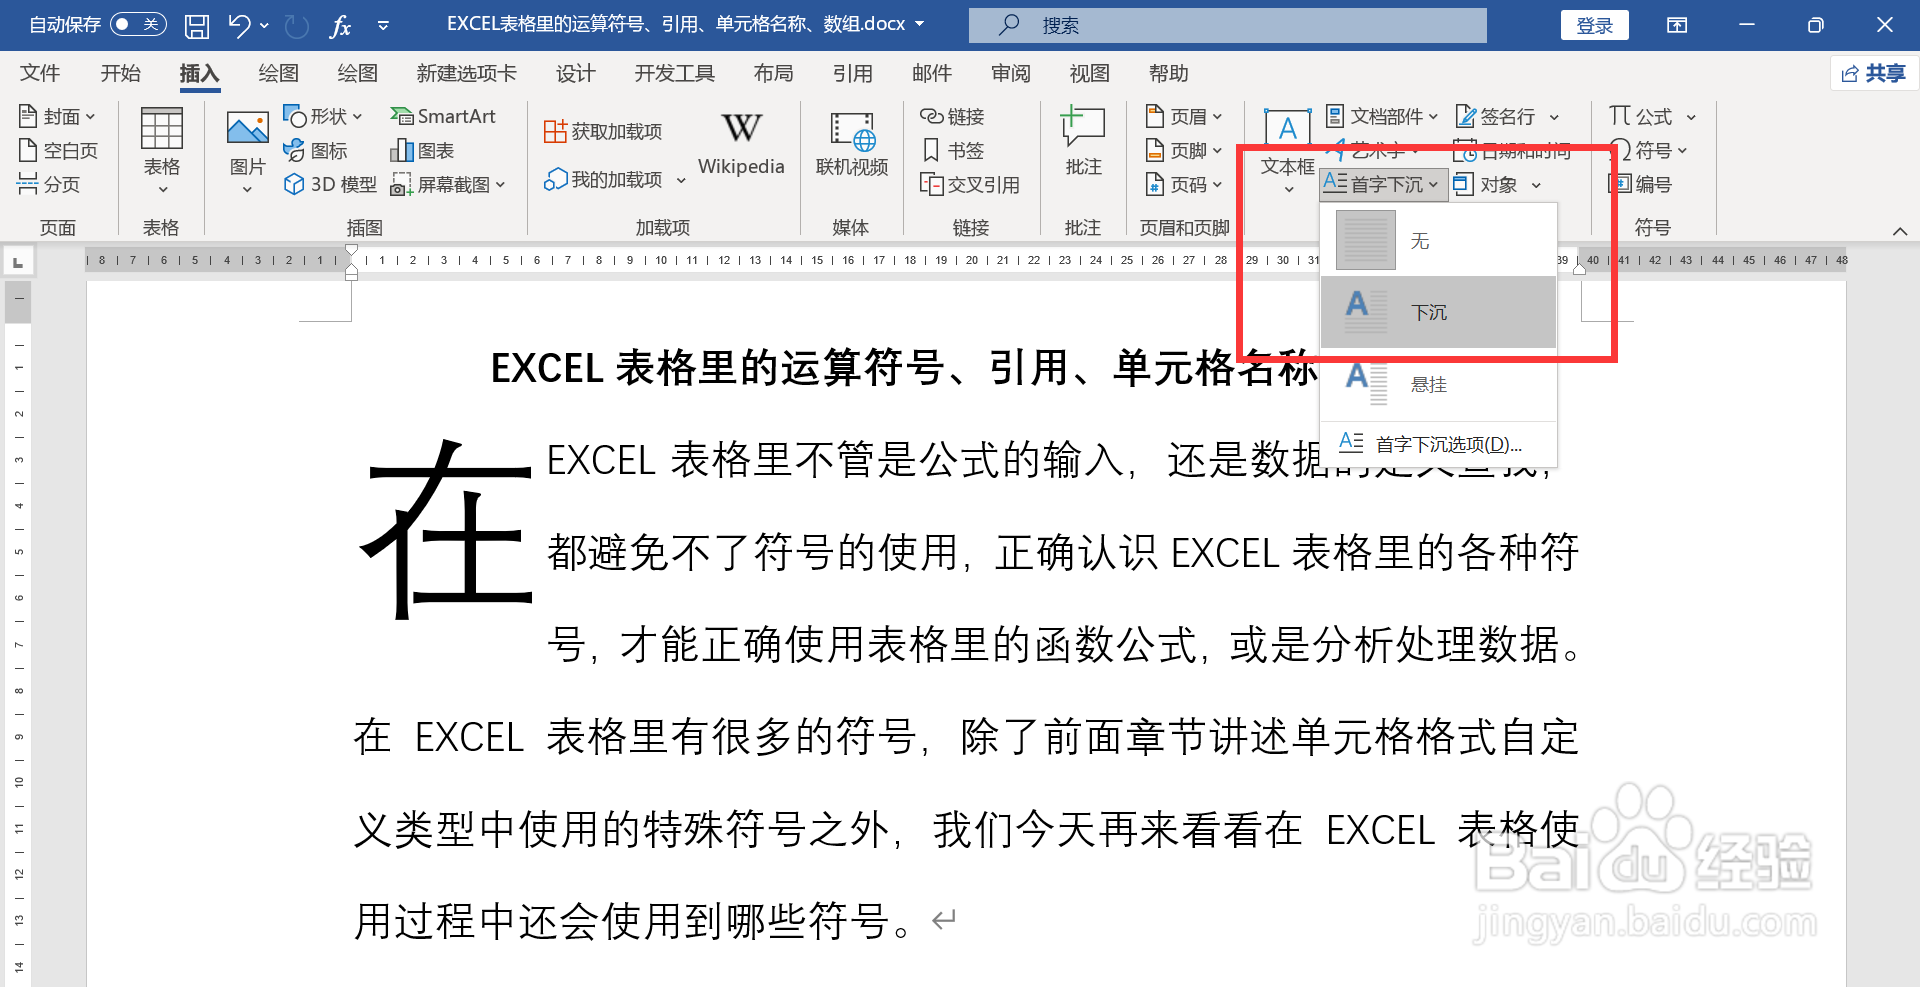
Task: Open Ribbon Display Options icon
Action: pyautogui.click(x=1677, y=25)
